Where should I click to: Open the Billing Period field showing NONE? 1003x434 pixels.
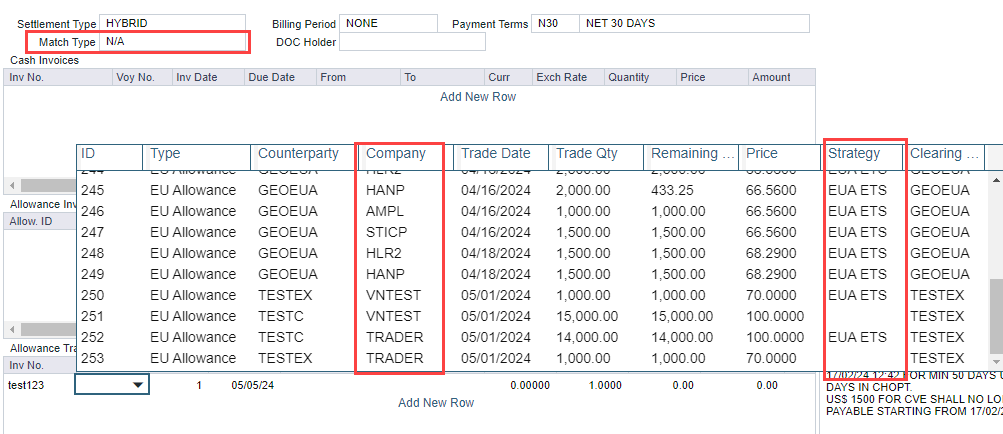pyautogui.click(x=387, y=23)
